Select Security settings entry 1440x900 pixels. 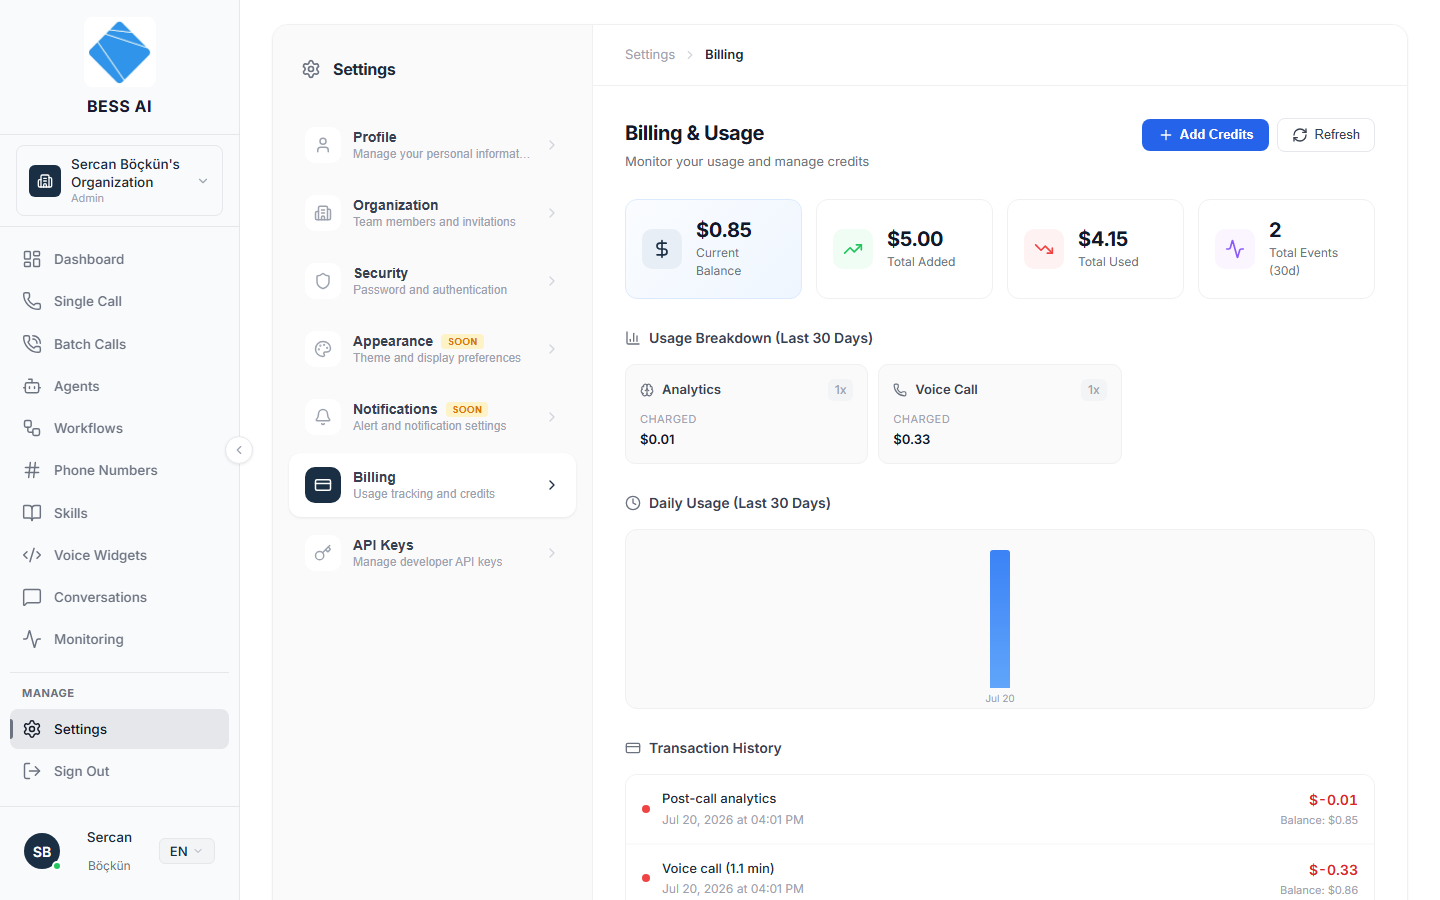click(432, 281)
